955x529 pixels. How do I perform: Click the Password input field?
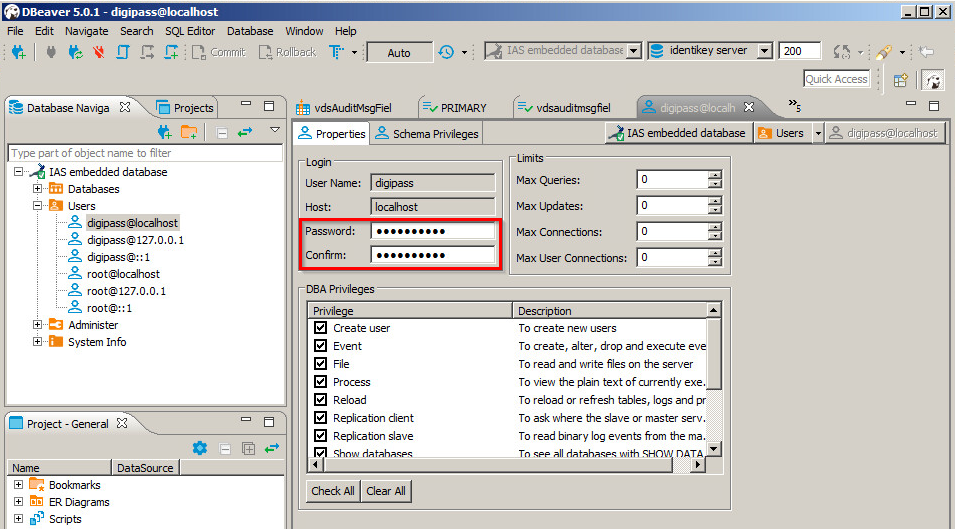(432, 231)
